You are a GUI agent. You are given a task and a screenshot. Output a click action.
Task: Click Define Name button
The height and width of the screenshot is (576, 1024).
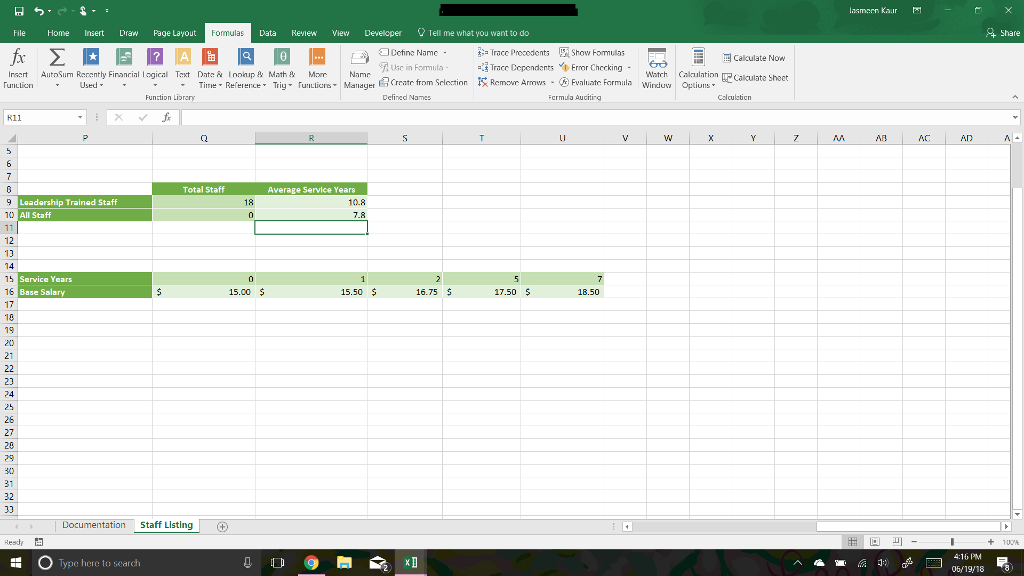(409, 52)
